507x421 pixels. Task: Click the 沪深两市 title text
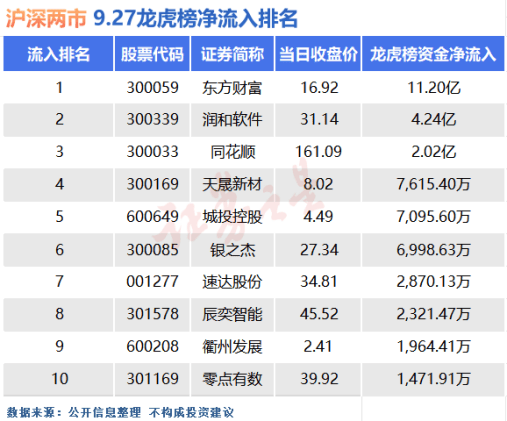coord(46,18)
